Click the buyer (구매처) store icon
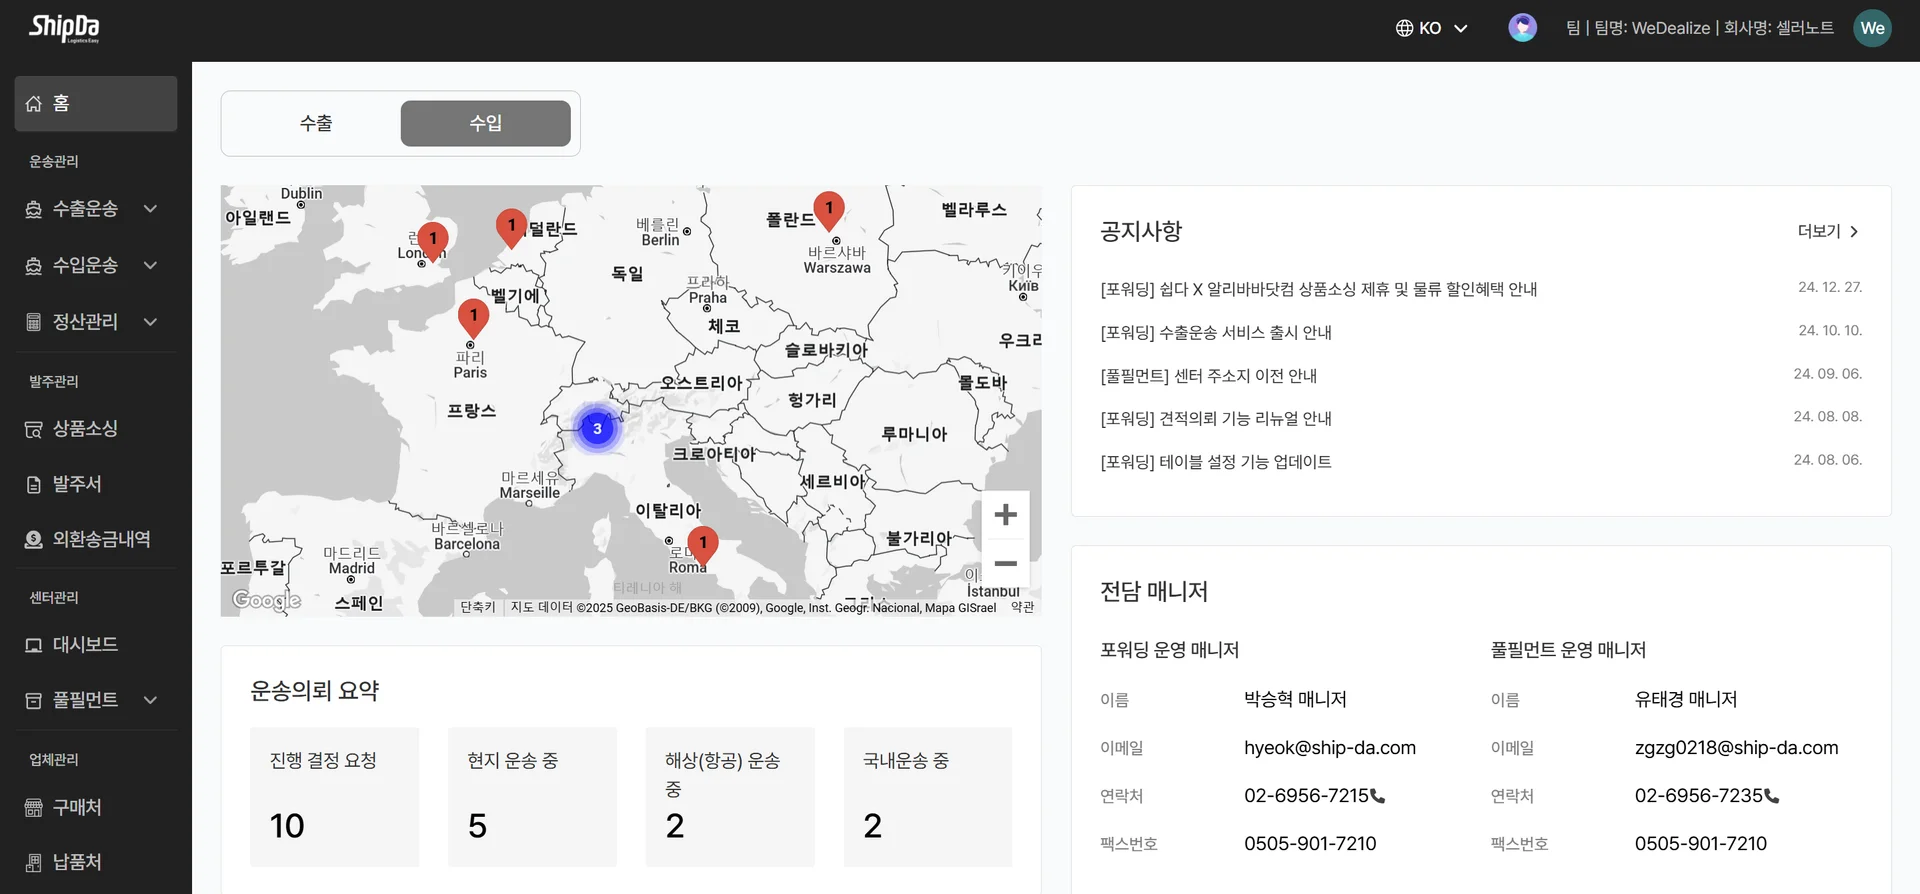Screen dimensions: 1920x894 pyautogui.click(x=34, y=808)
